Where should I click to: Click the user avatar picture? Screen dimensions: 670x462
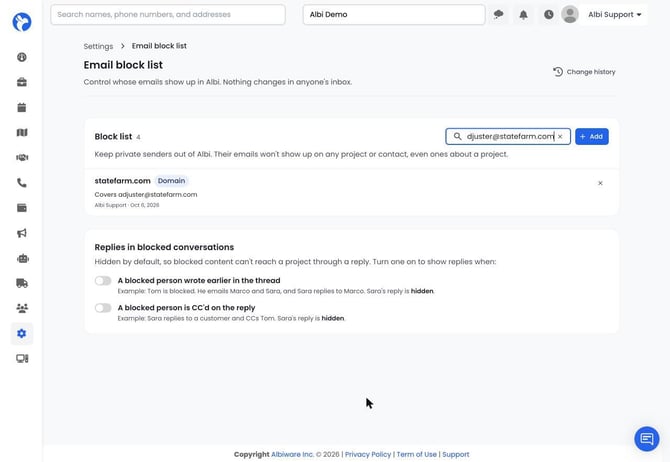click(x=570, y=15)
